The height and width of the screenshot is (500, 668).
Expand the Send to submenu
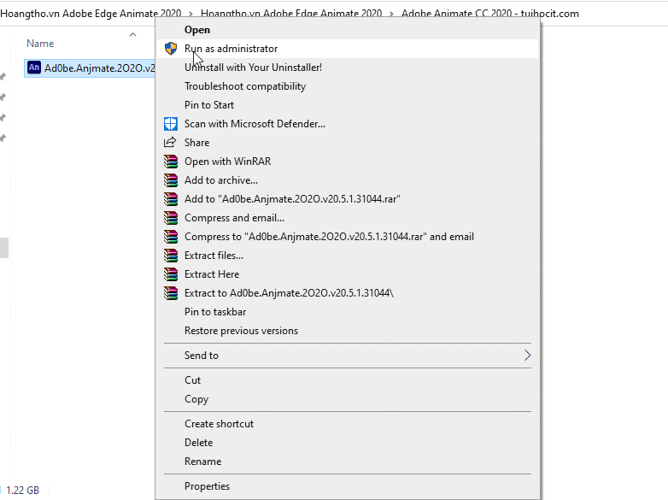pyautogui.click(x=348, y=355)
